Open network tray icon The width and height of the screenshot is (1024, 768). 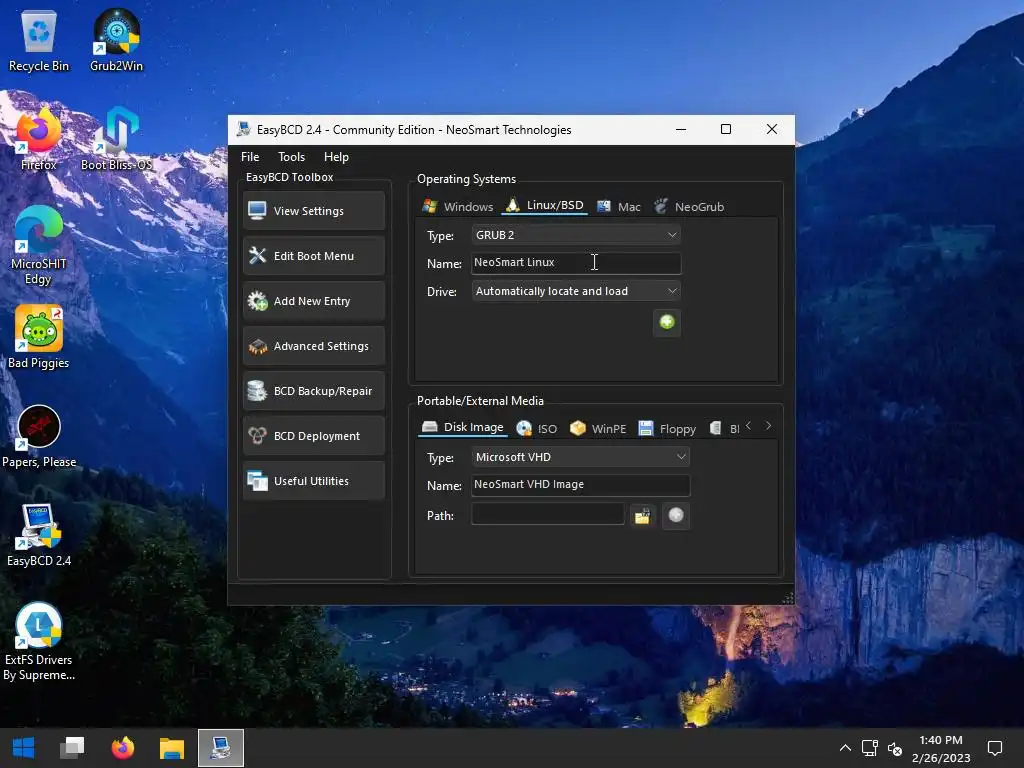click(x=869, y=748)
